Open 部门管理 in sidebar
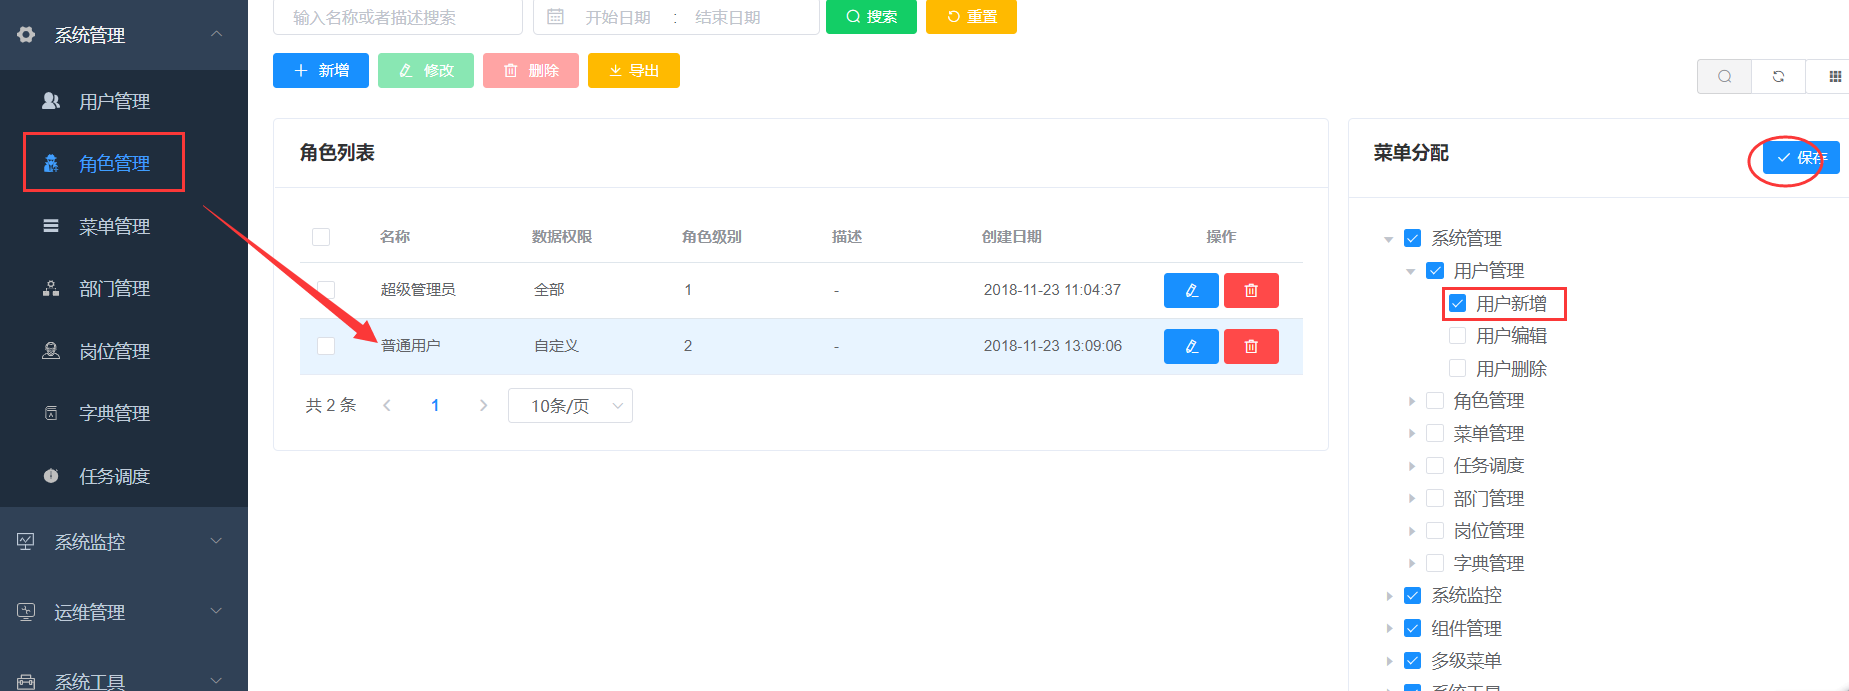Image resolution: width=1849 pixels, height=691 pixels. click(x=124, y=288)
